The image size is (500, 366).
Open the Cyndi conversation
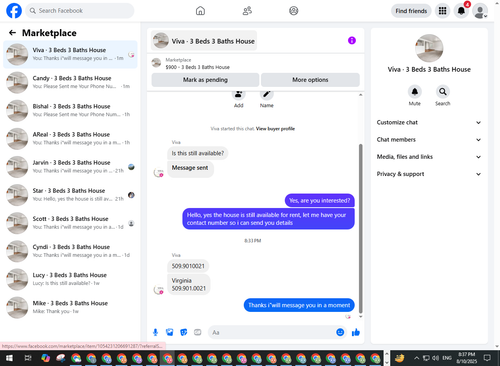[x=70, y=251]
